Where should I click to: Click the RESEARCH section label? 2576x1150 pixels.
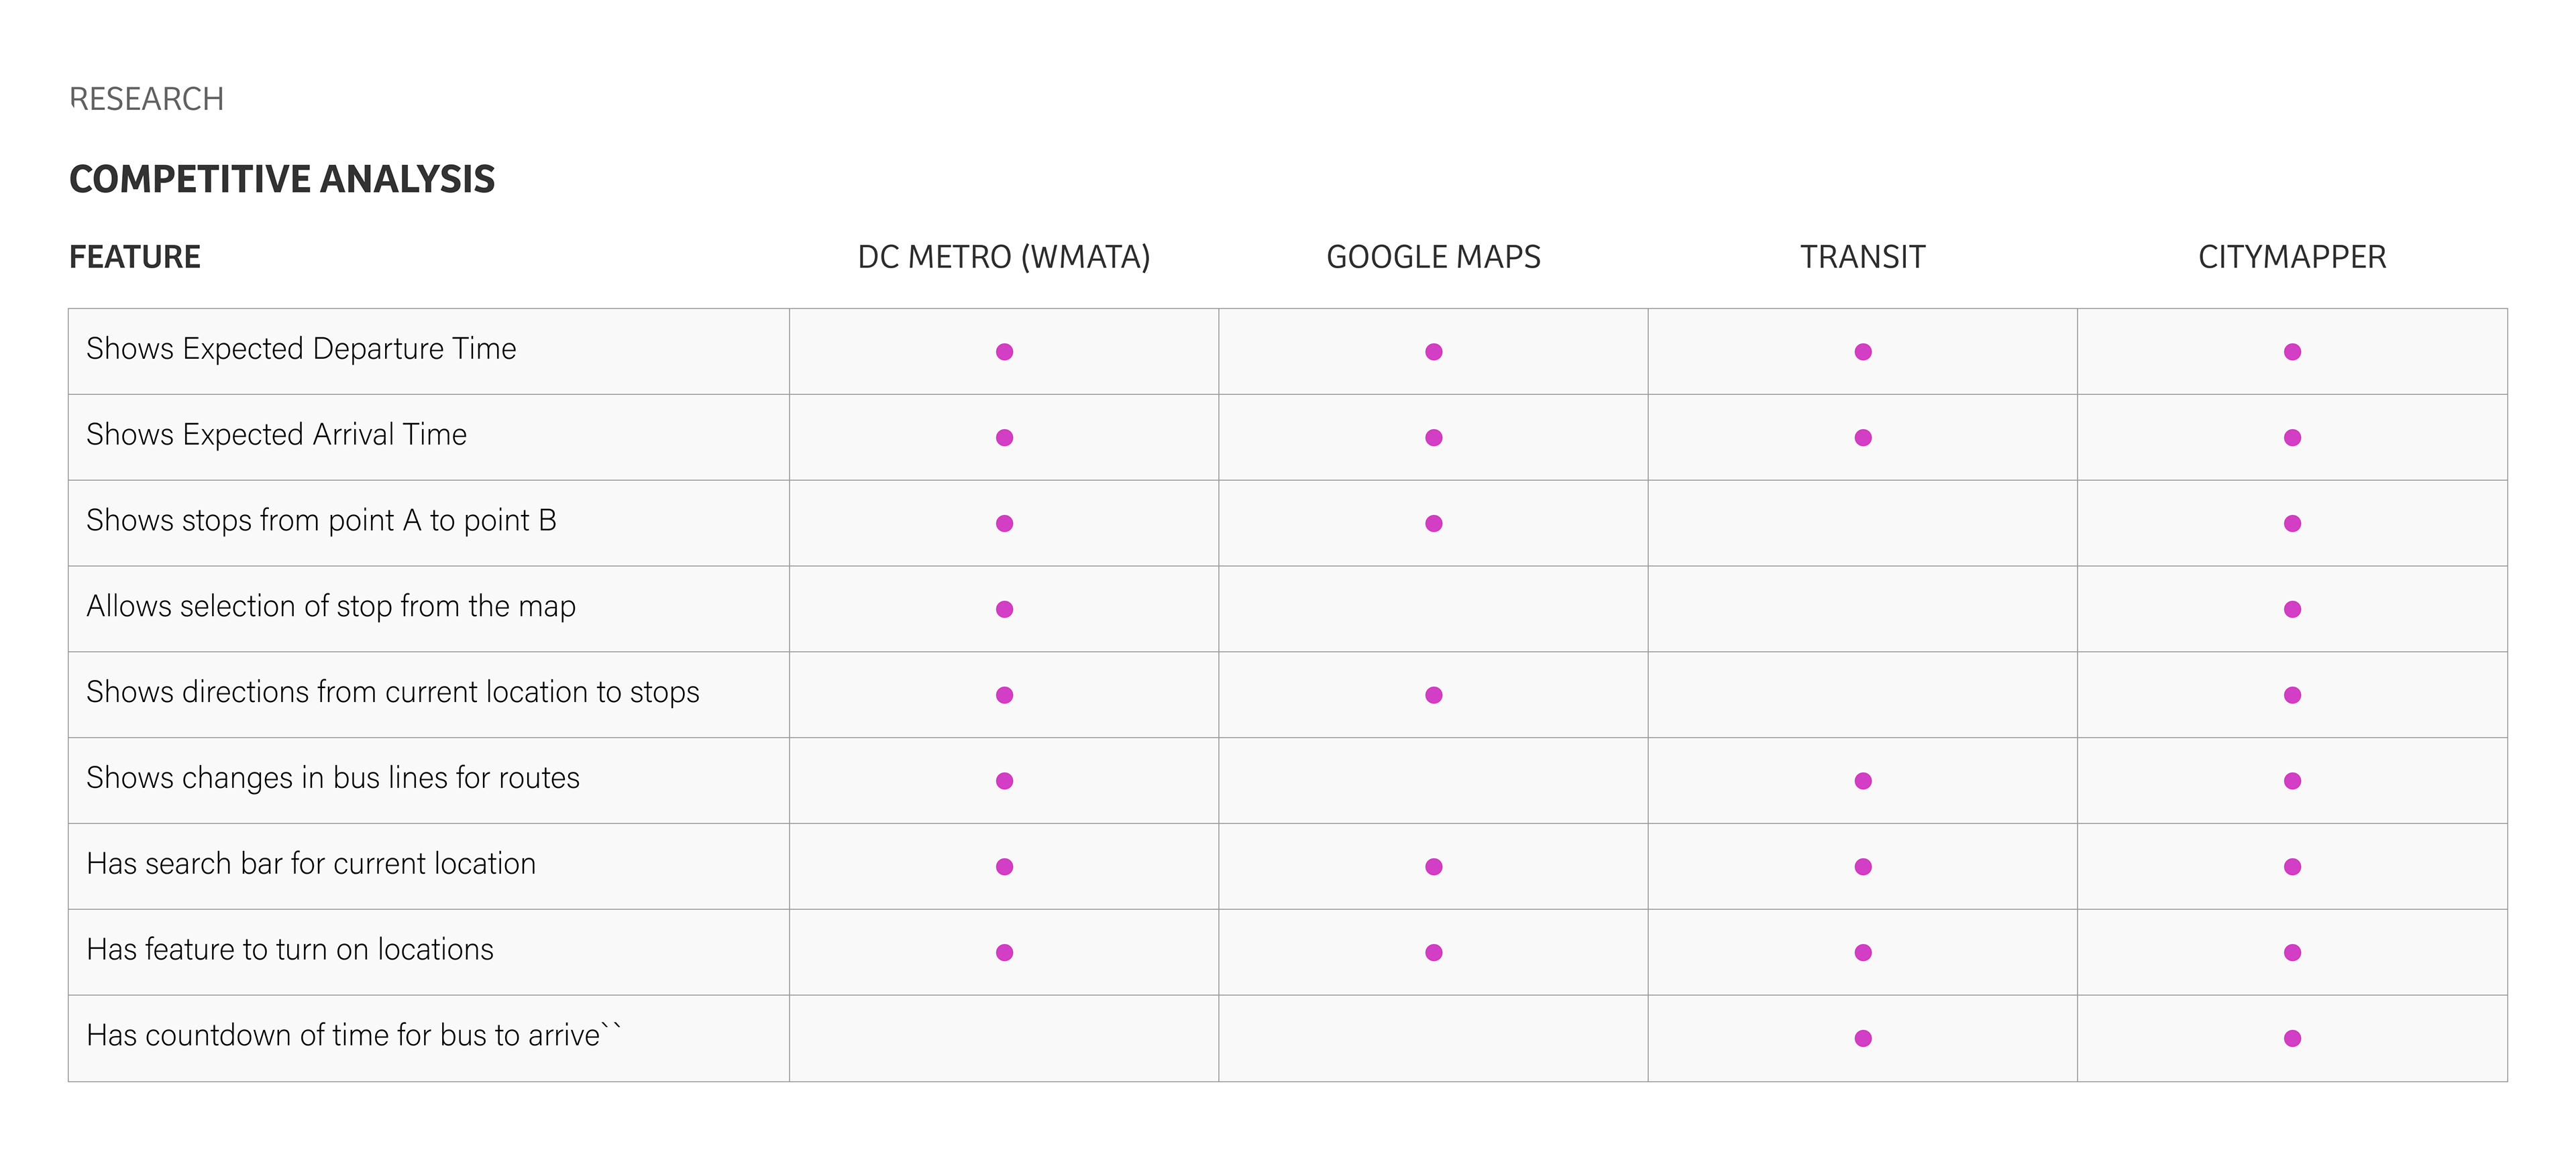click(x=146, y=99)
